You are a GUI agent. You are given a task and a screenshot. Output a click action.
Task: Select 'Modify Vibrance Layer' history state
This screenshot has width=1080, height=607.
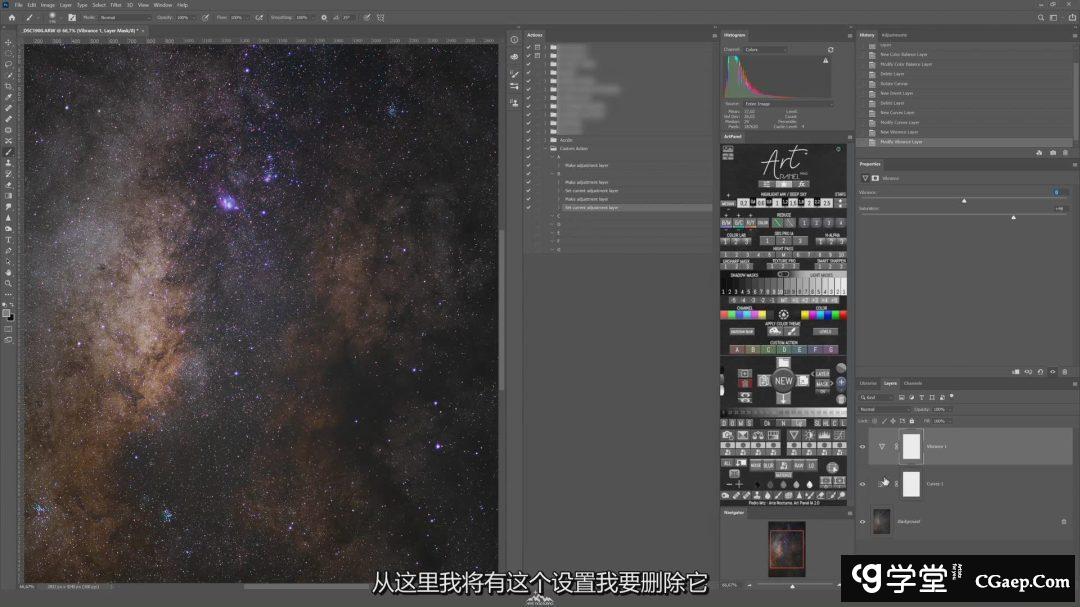(901, 142)
